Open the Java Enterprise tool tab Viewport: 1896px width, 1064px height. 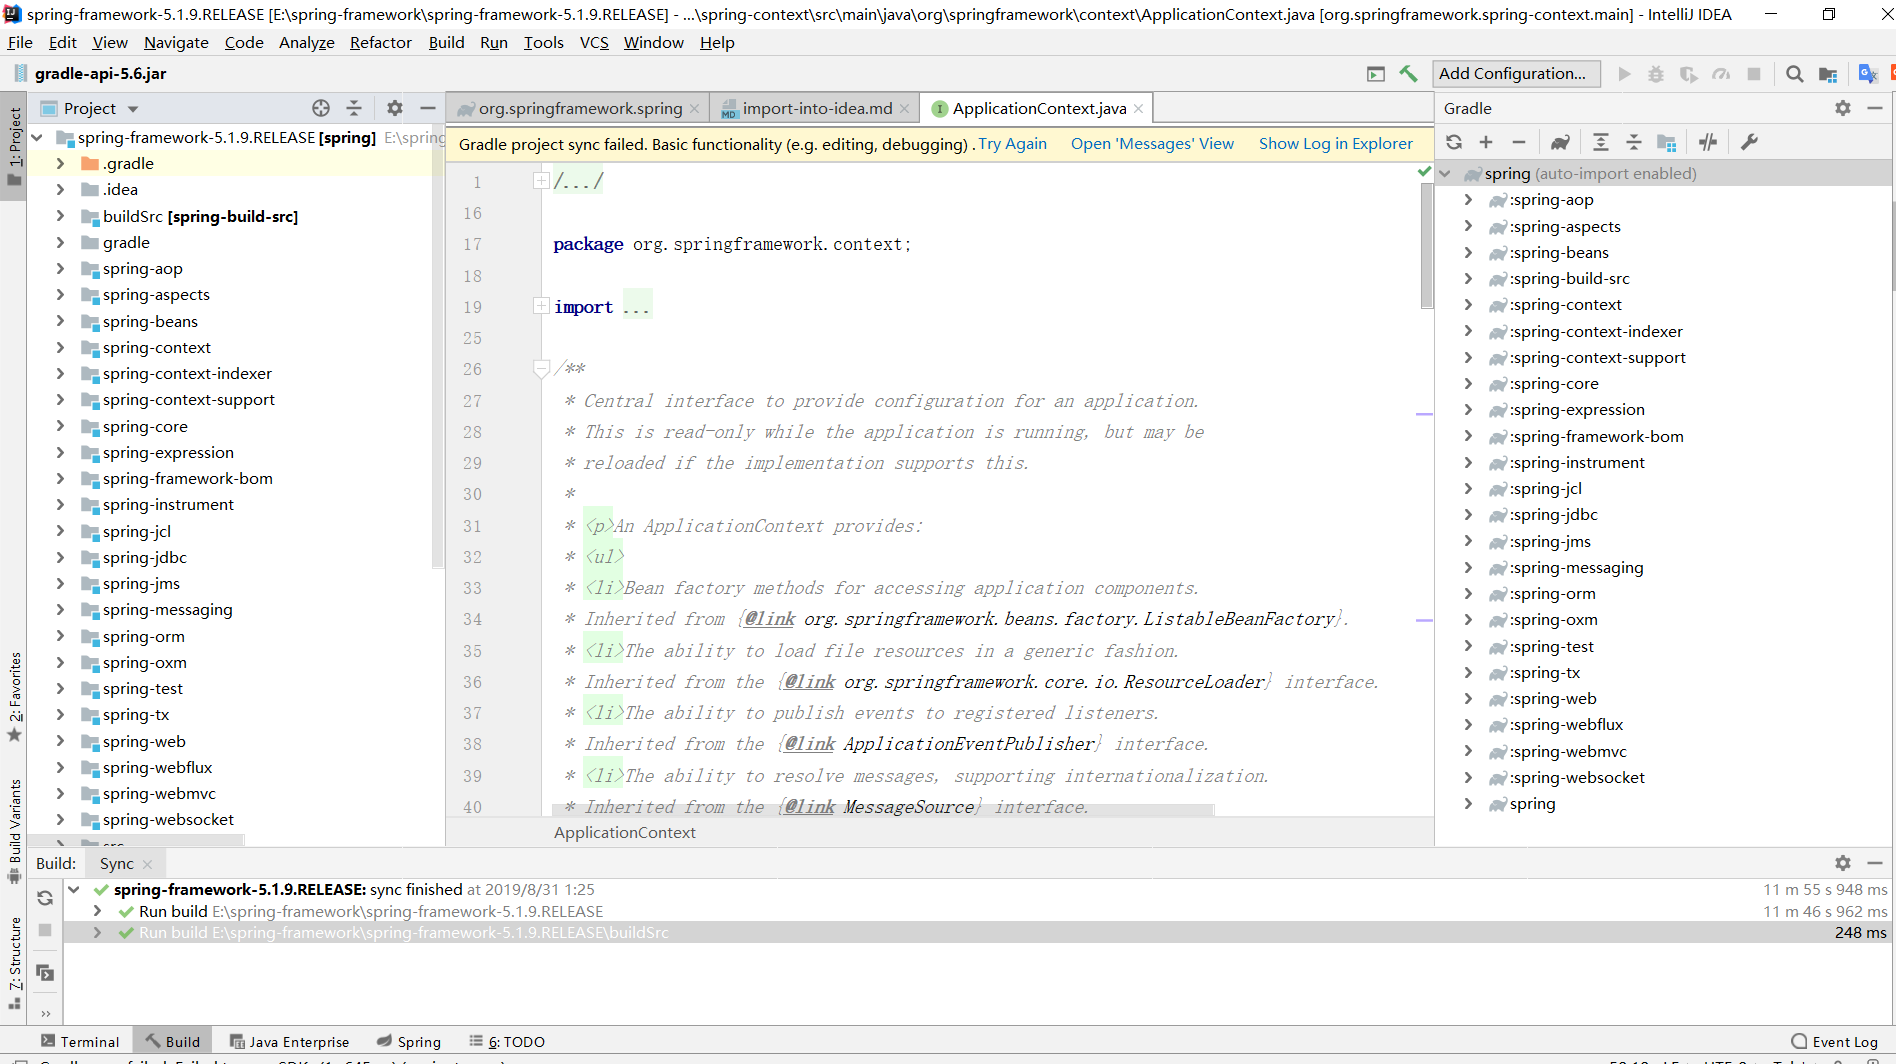click(x=289, y=1041)
